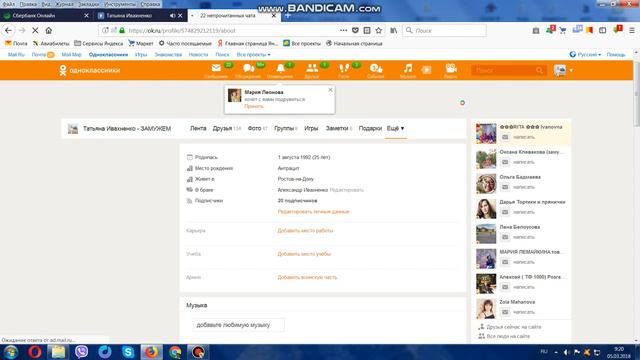Write message to Ольга Бадоева envelope icon
640x360 pixels.
tap(505, 187)
